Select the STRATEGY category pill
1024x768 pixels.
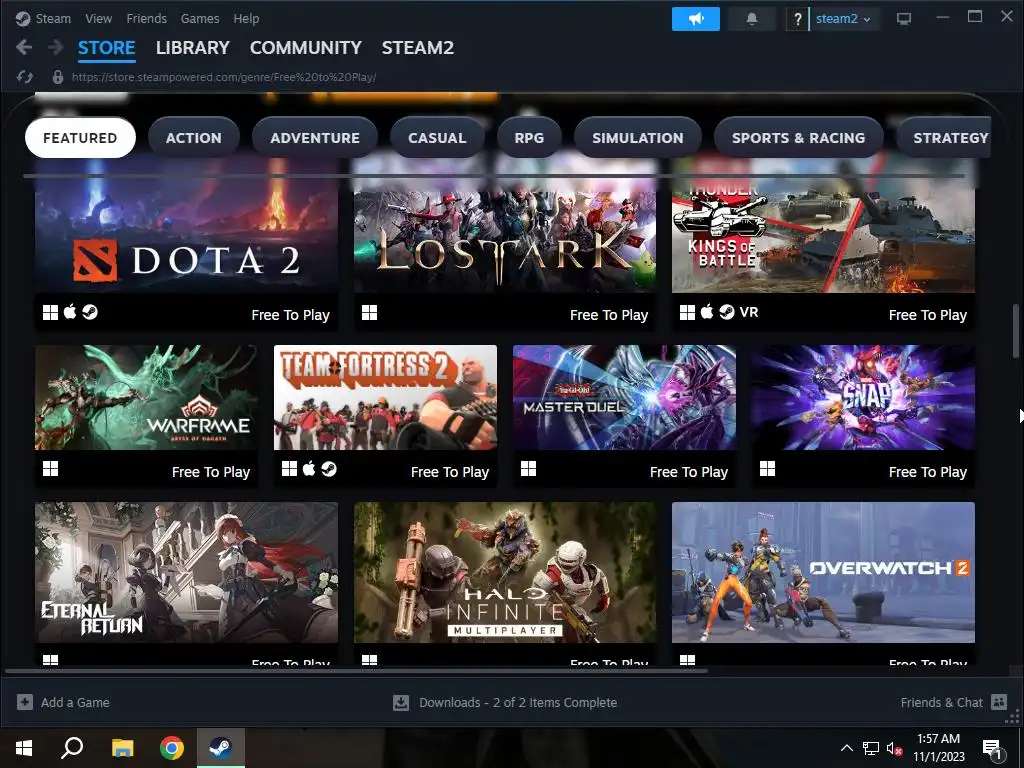click(x=944, y=138)
